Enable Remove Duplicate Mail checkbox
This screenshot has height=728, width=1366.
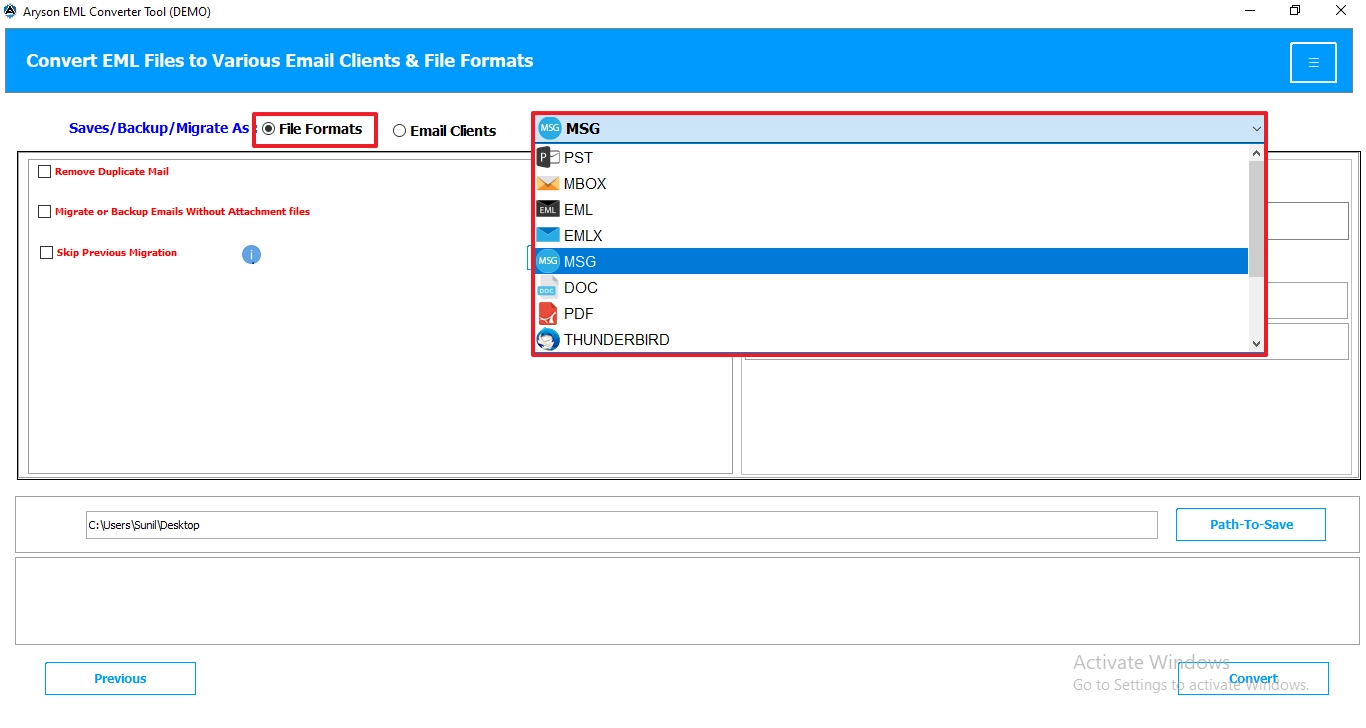click(x=44, y=172)
